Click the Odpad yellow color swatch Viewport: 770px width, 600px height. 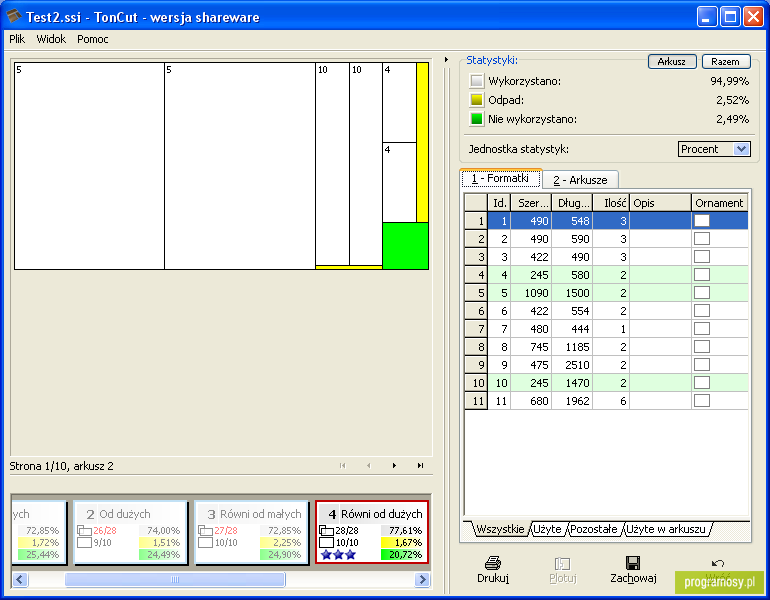pyautogui.click(x=476, y=100)
